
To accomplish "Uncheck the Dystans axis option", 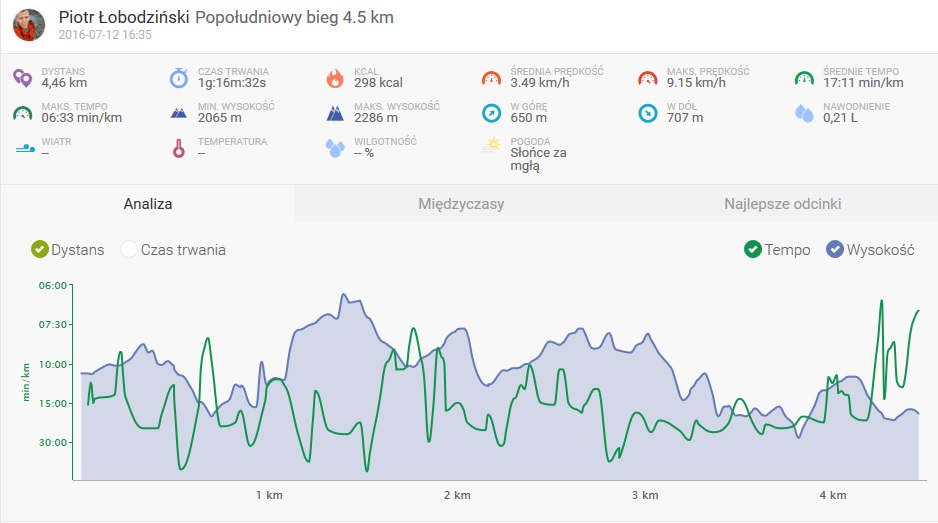I will (x=40, y=250).
